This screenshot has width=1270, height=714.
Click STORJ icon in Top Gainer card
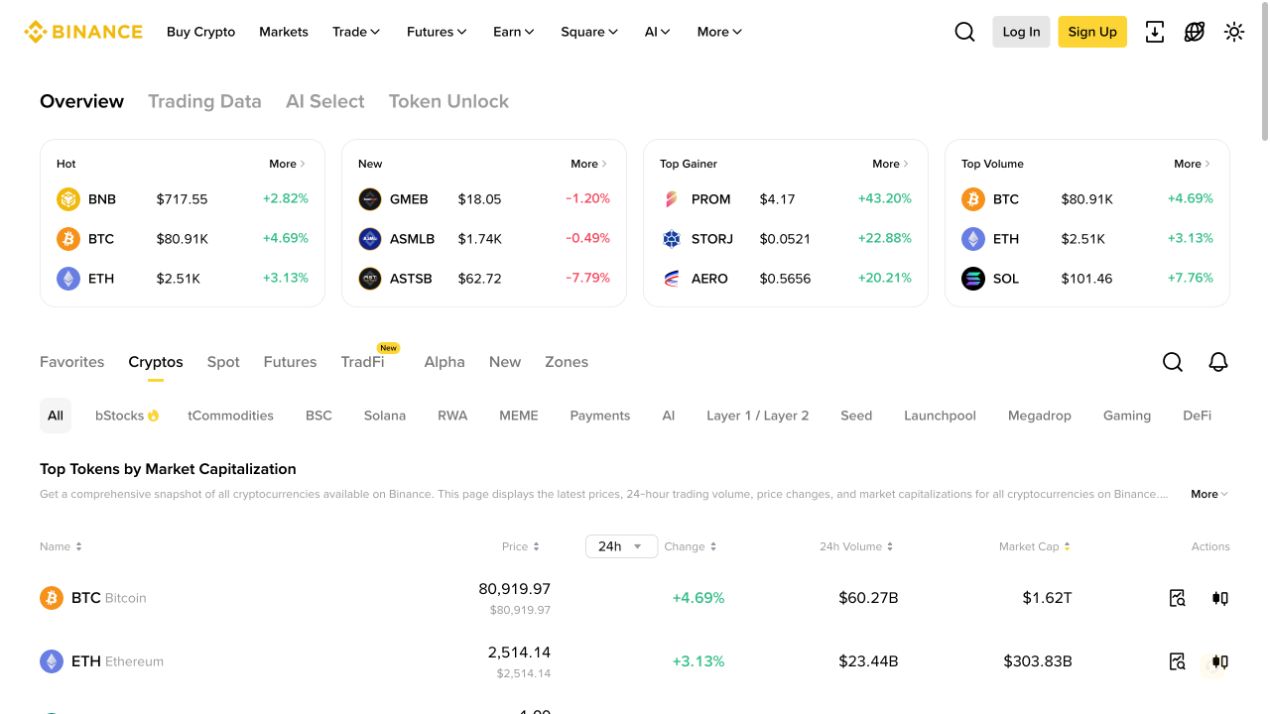tap(672, 239)
